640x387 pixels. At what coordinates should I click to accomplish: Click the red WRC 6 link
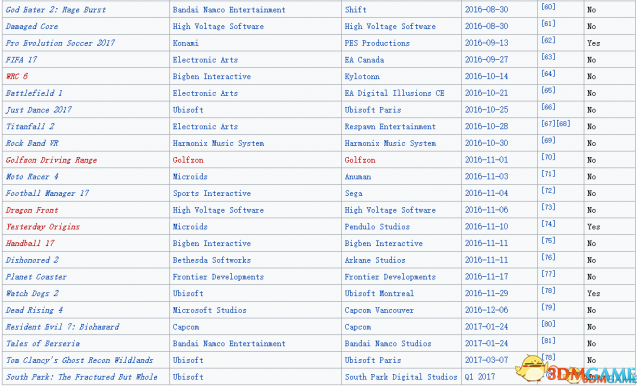coord(17,76)
